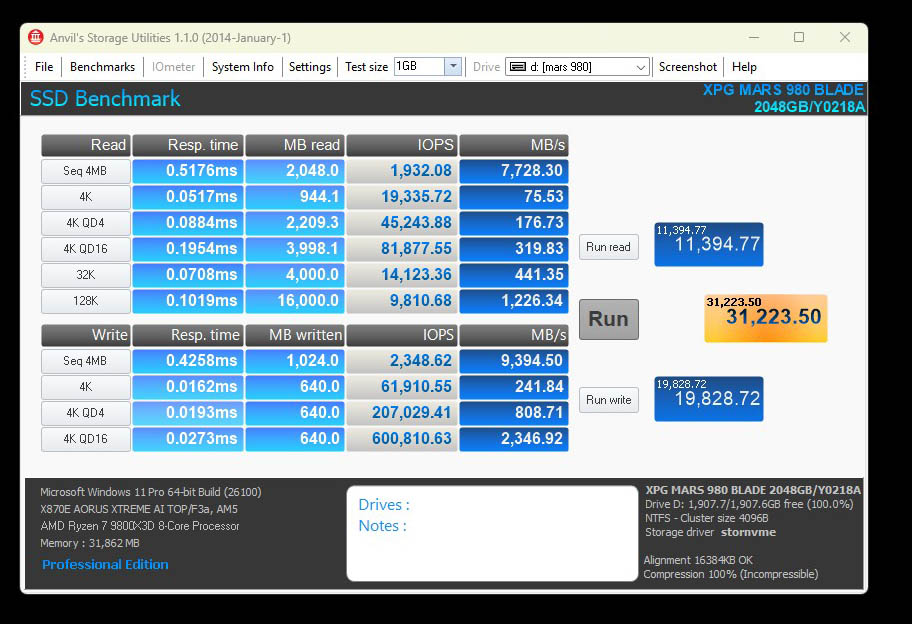This screenshot has height=624, width=912.
Task: Close the Anvil's Storage Utilities window
Action: [845, 37]
